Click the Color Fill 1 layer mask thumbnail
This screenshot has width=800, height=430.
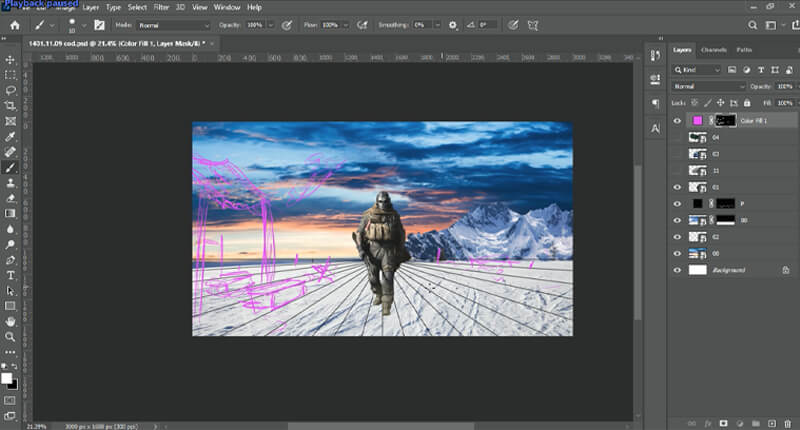pyautogui.click(x=726, y=121)
